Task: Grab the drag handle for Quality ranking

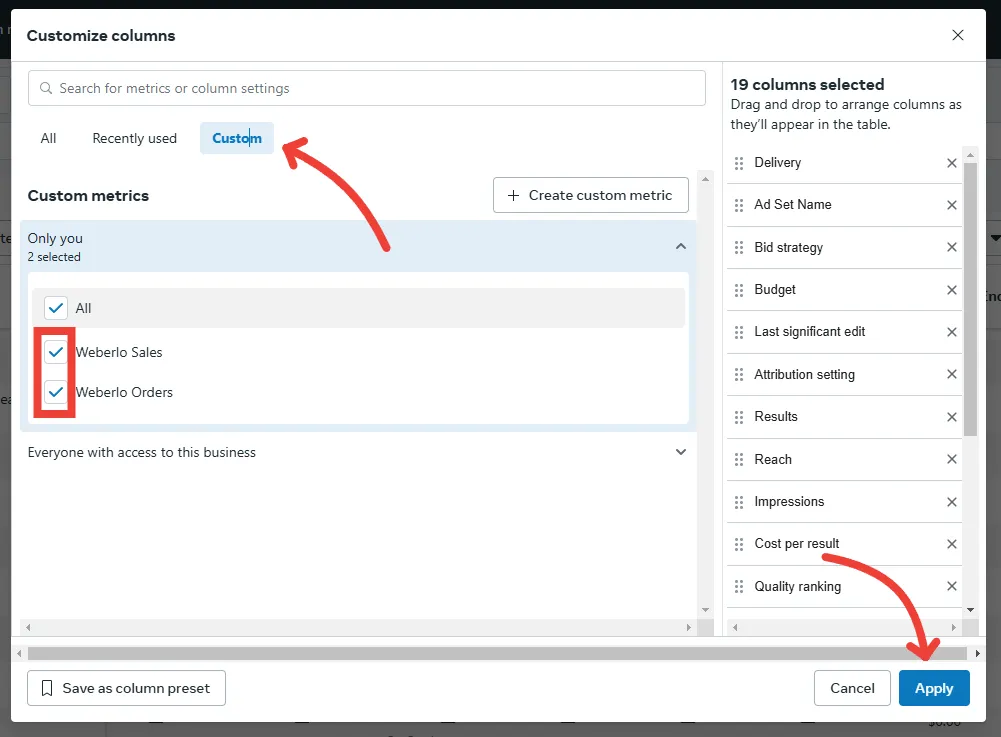Action: 739,587
